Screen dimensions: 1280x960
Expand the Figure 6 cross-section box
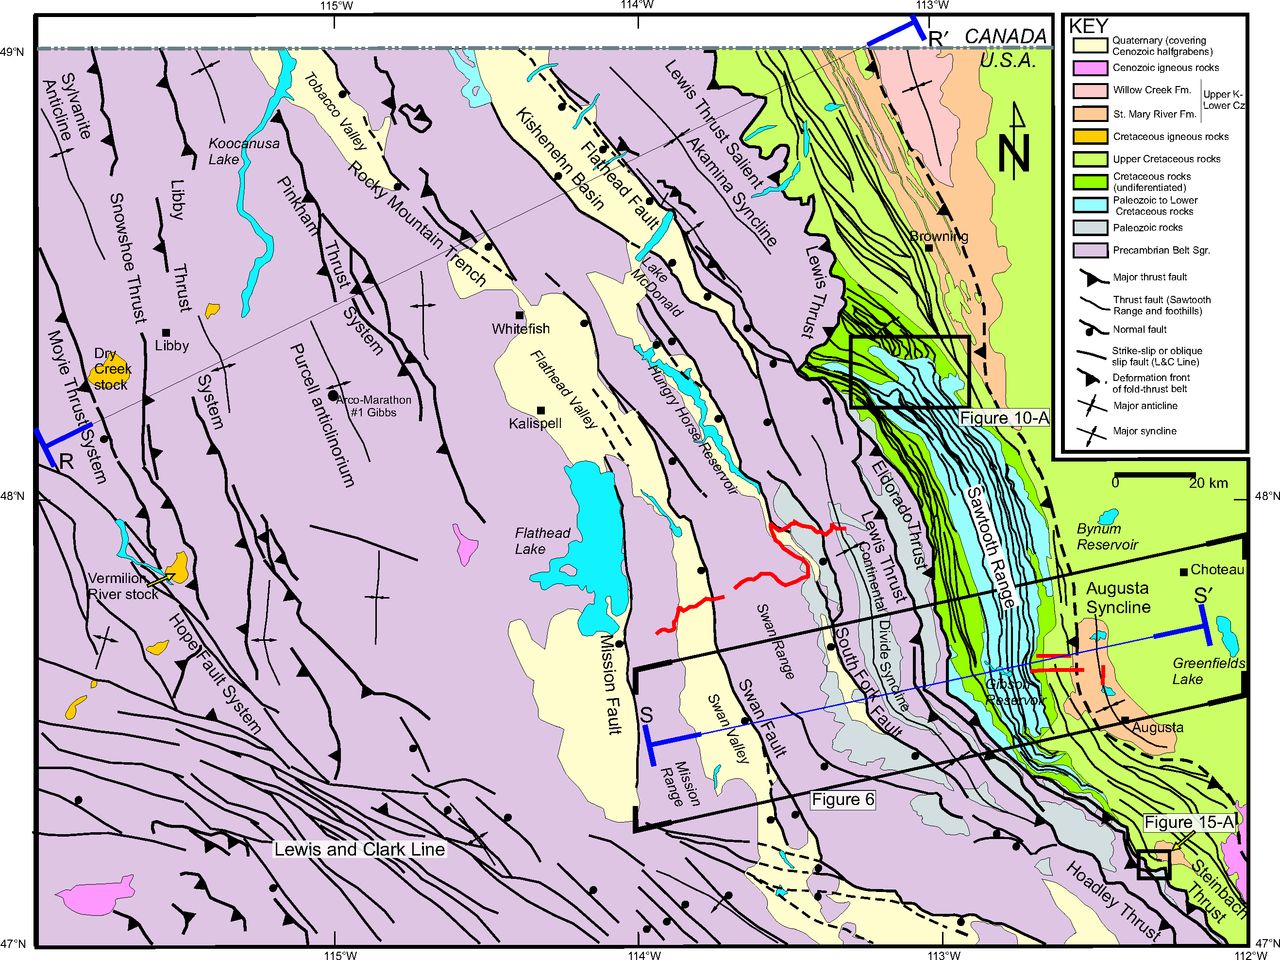(x=844, y=798)
